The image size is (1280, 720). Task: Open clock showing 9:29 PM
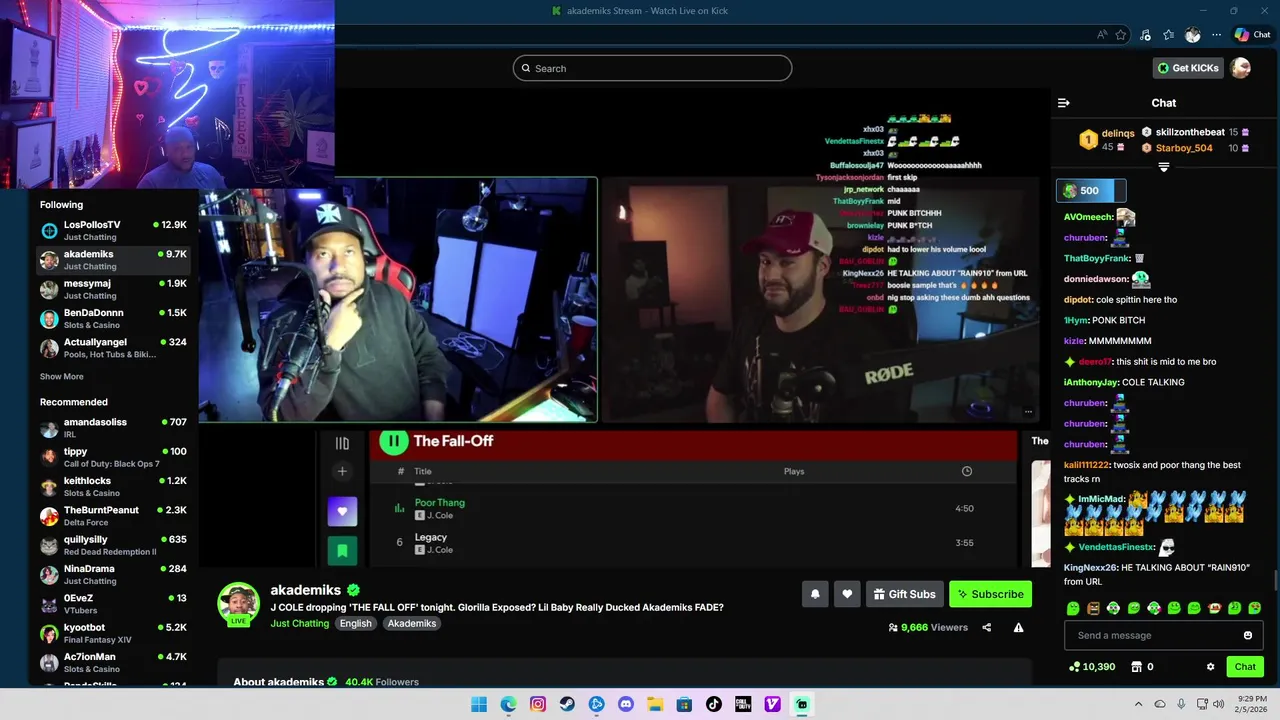1251,697
